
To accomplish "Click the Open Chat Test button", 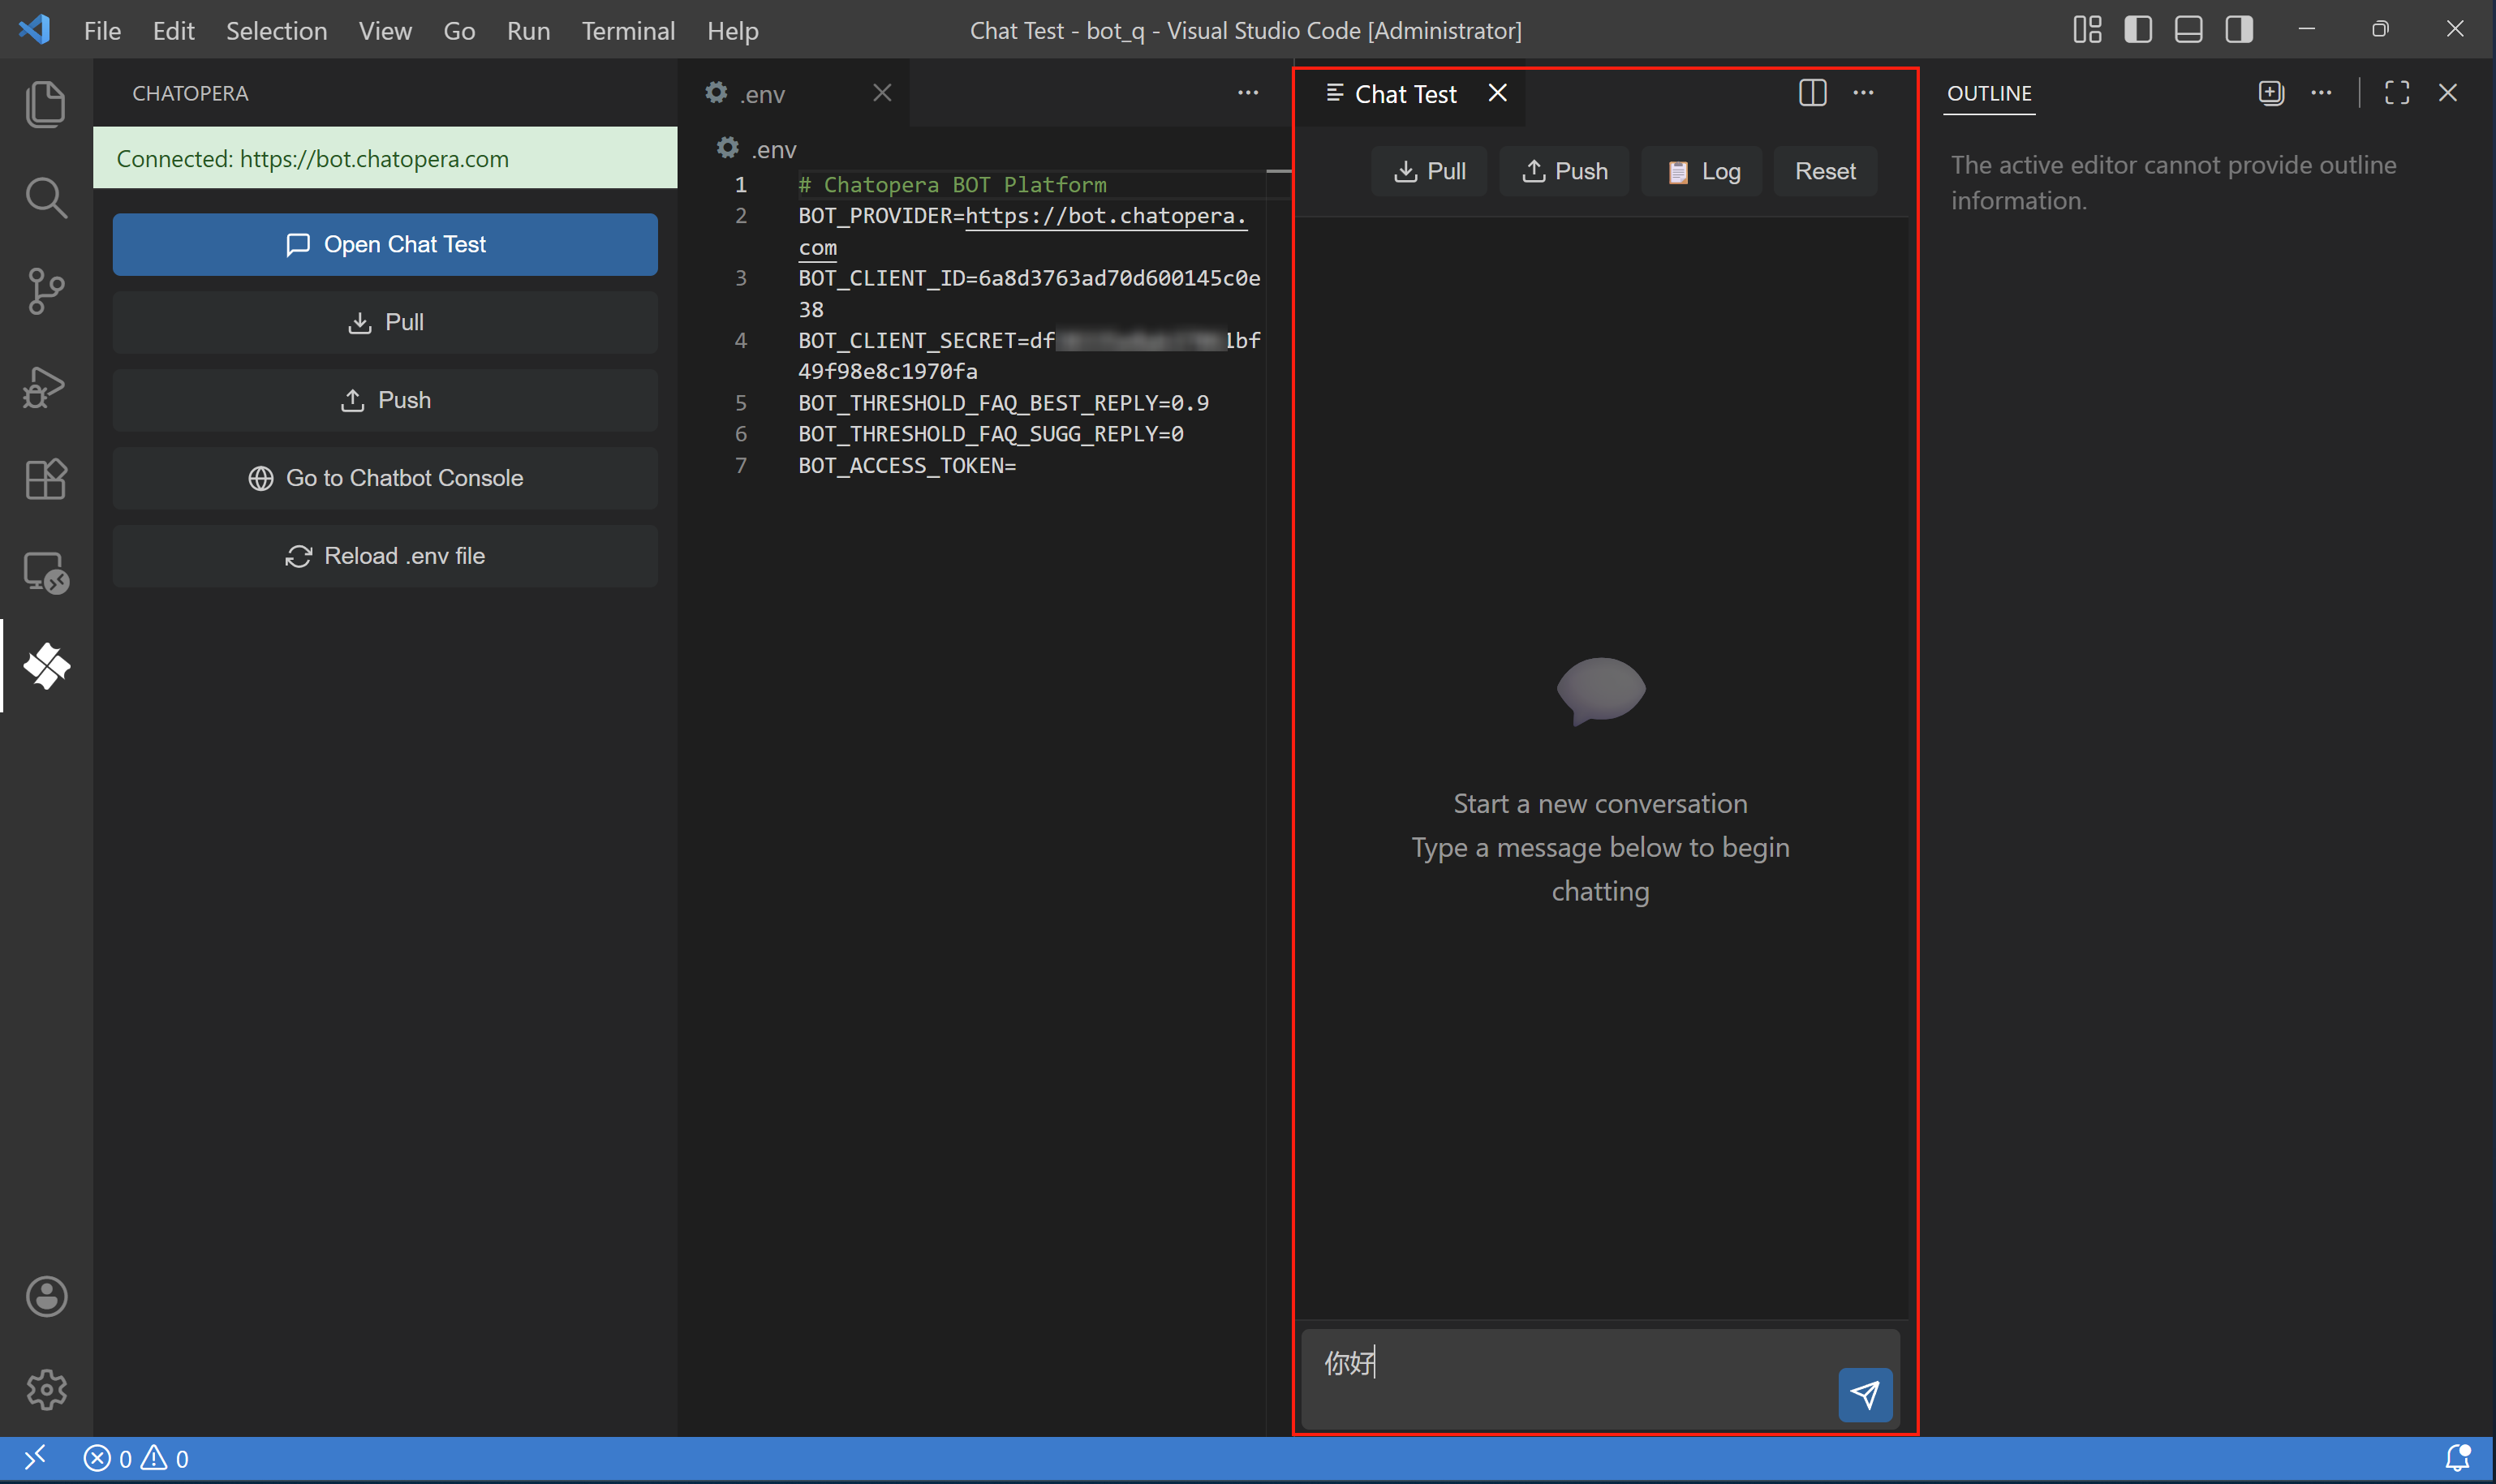I will pyautogui.click(x=385, y=244).
